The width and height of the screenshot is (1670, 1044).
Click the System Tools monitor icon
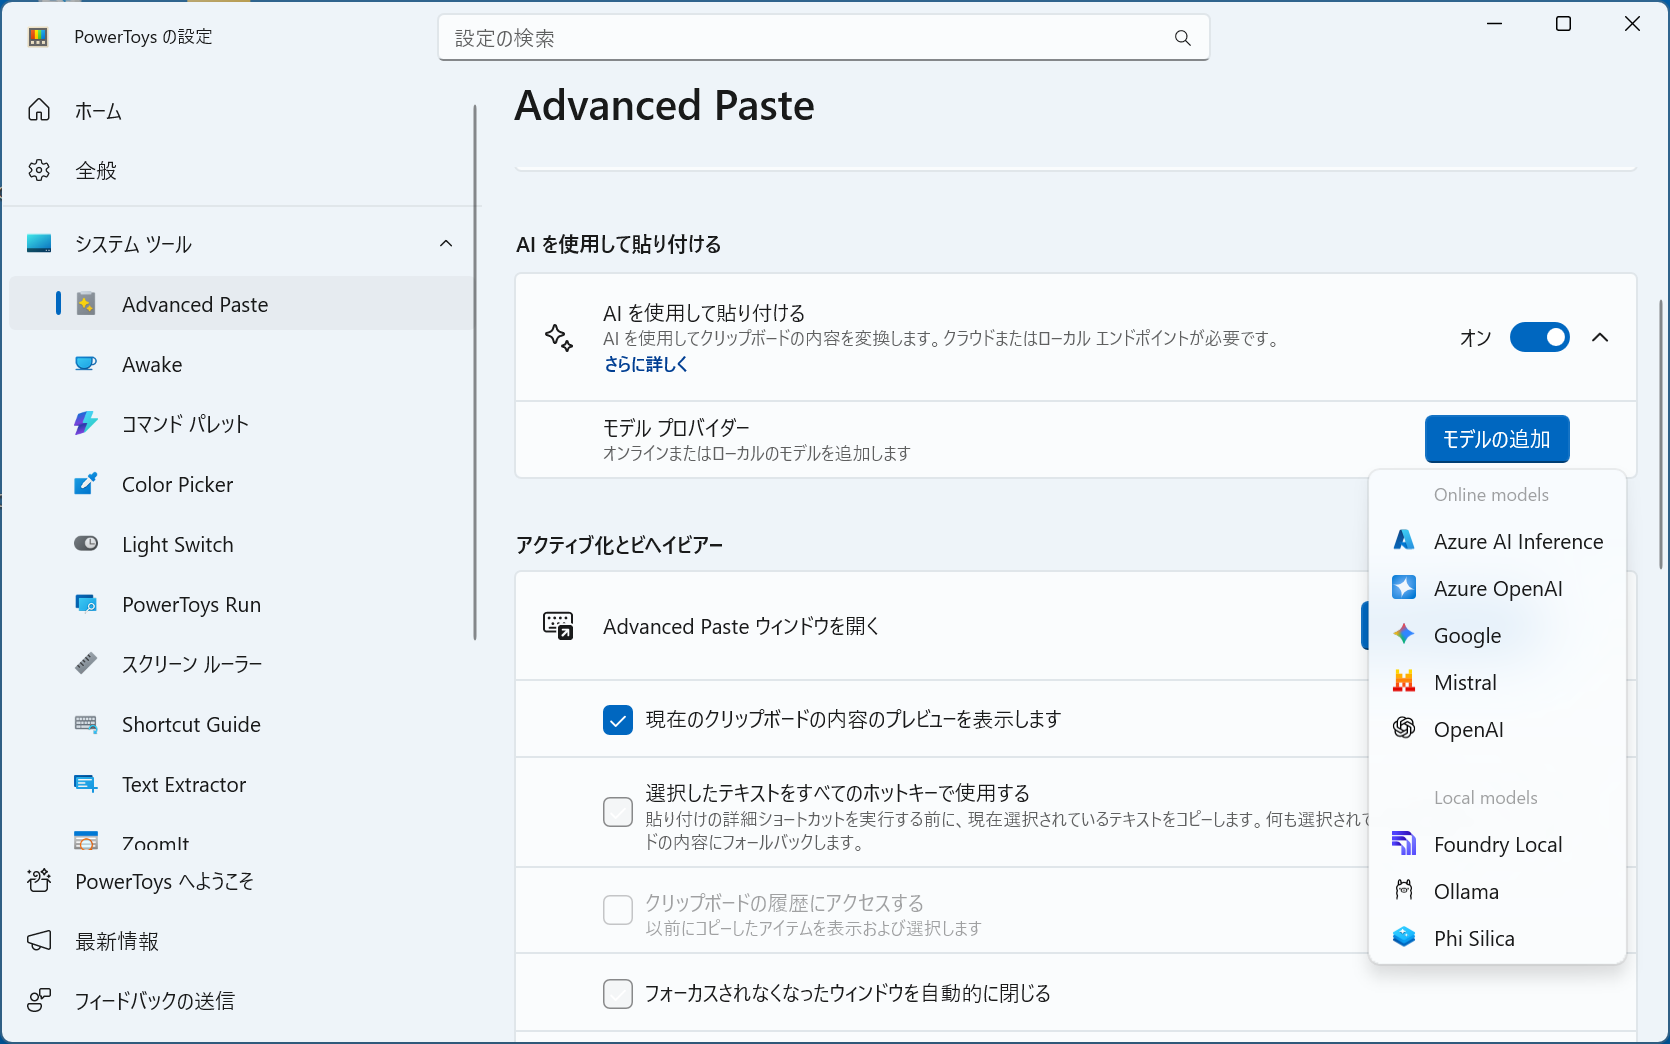pyautogui.click(x=39, y=243)
